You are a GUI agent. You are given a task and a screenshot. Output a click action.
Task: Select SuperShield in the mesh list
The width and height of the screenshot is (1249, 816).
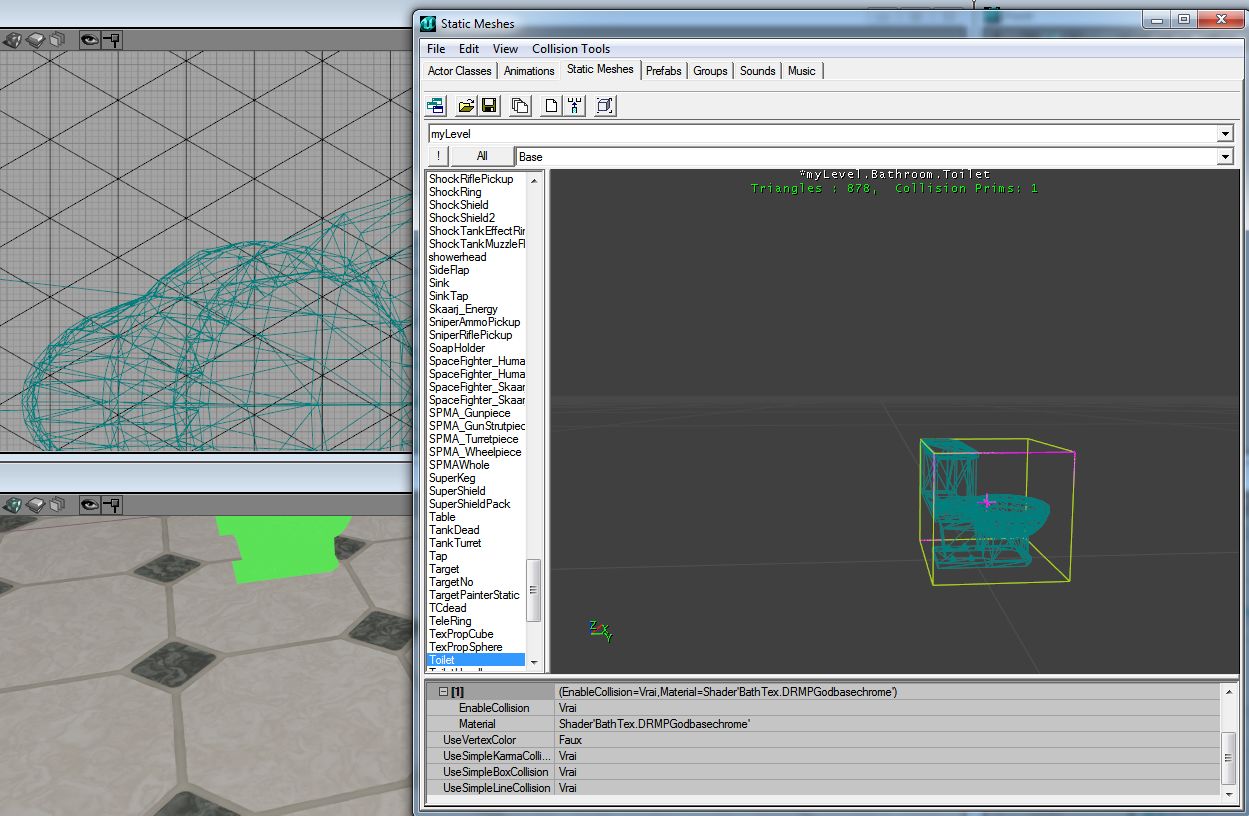(457, 491)
